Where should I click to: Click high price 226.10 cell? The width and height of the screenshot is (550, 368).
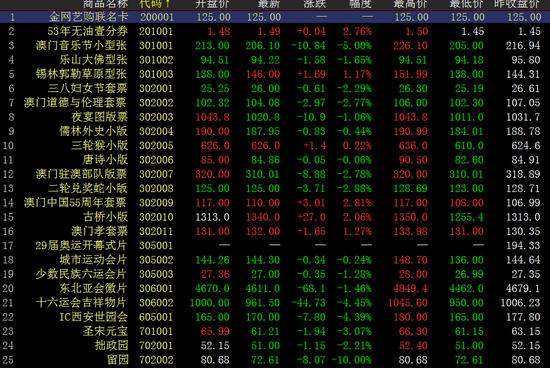410,46
